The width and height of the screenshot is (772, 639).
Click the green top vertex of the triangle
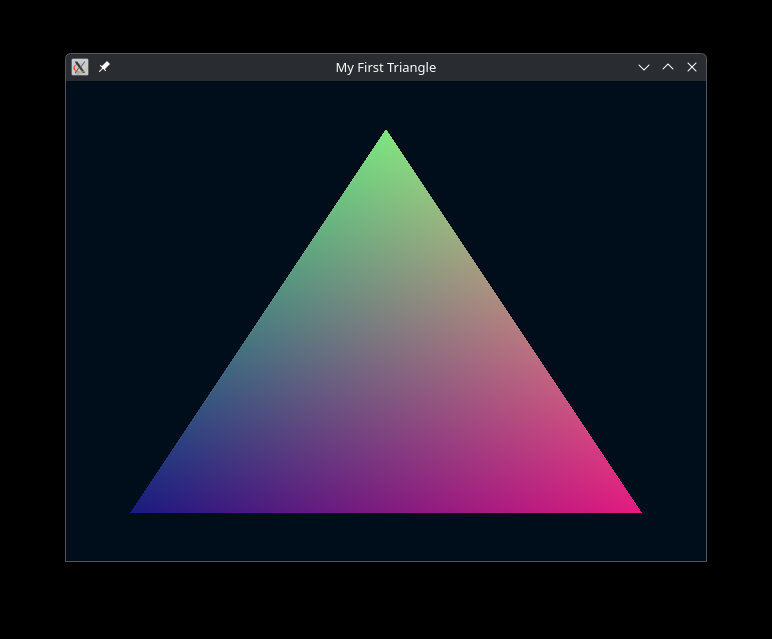point(386,136)
